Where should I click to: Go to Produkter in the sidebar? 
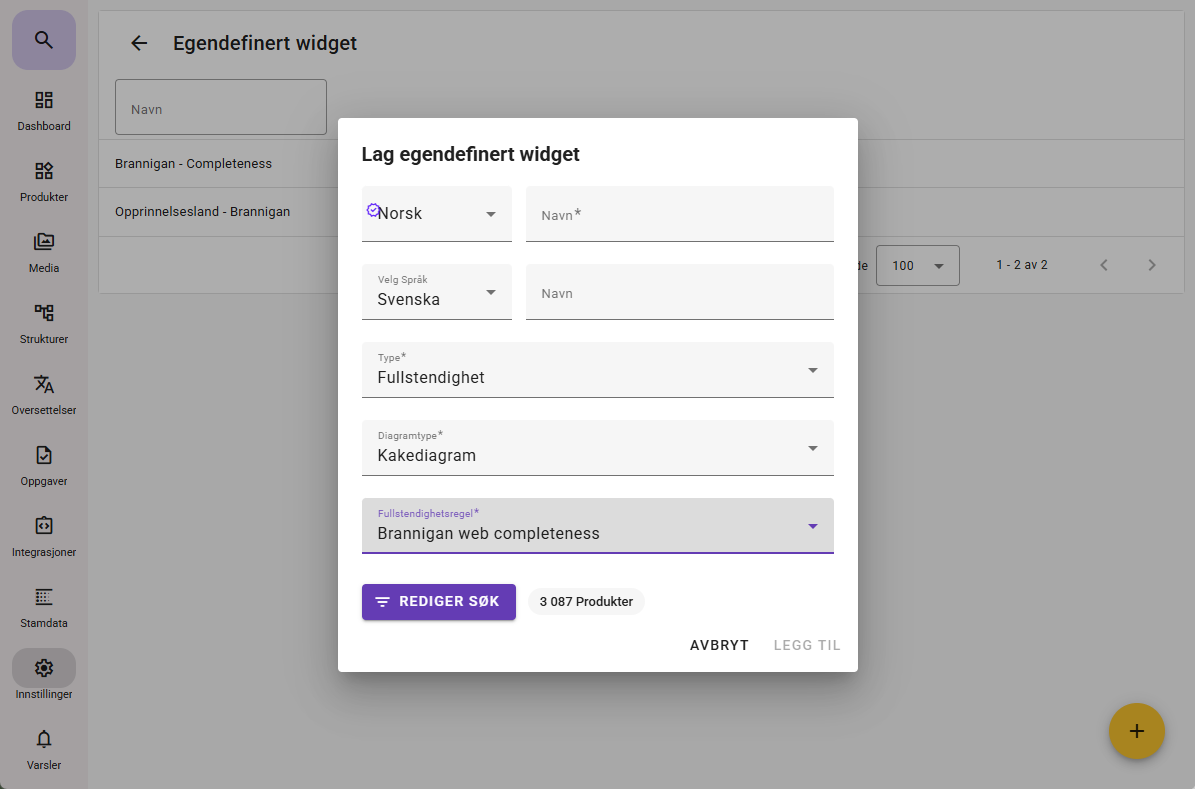(44, 172)
